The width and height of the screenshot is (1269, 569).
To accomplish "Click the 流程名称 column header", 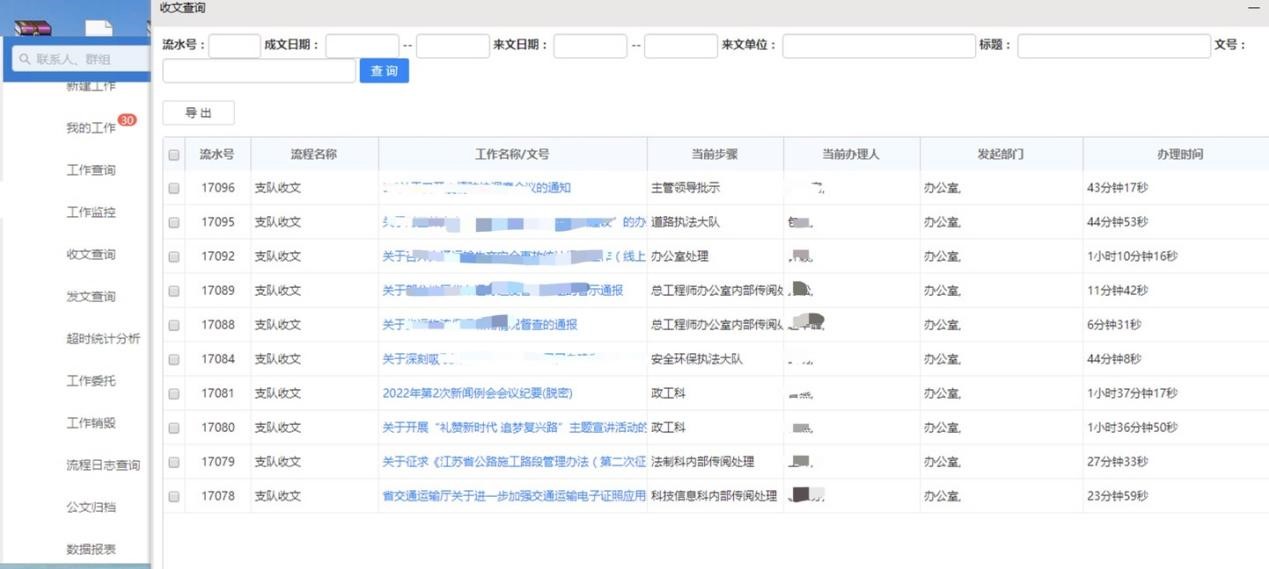I will click(x=314, y=154).
